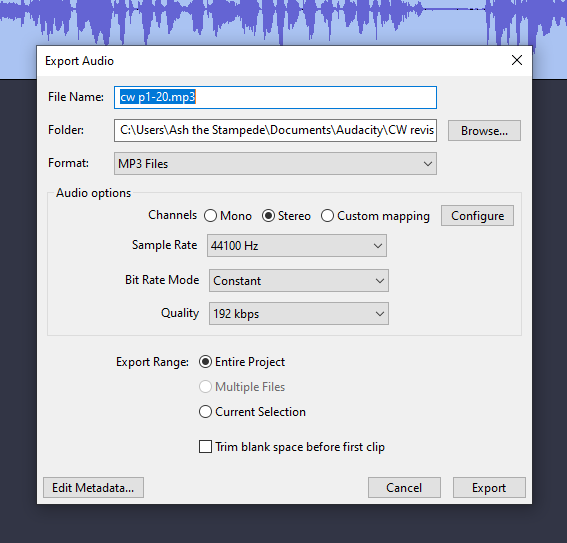
Task: Select Current Selection export range
Action: [252, 412]
